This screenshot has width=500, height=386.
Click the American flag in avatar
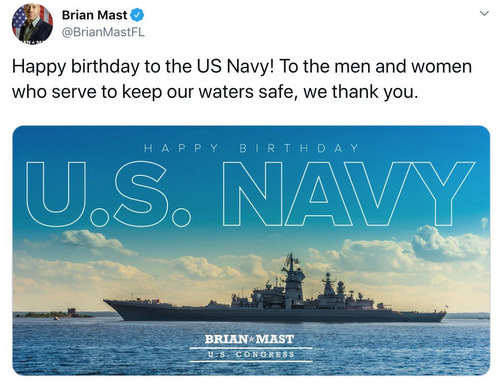click(18, 20)
